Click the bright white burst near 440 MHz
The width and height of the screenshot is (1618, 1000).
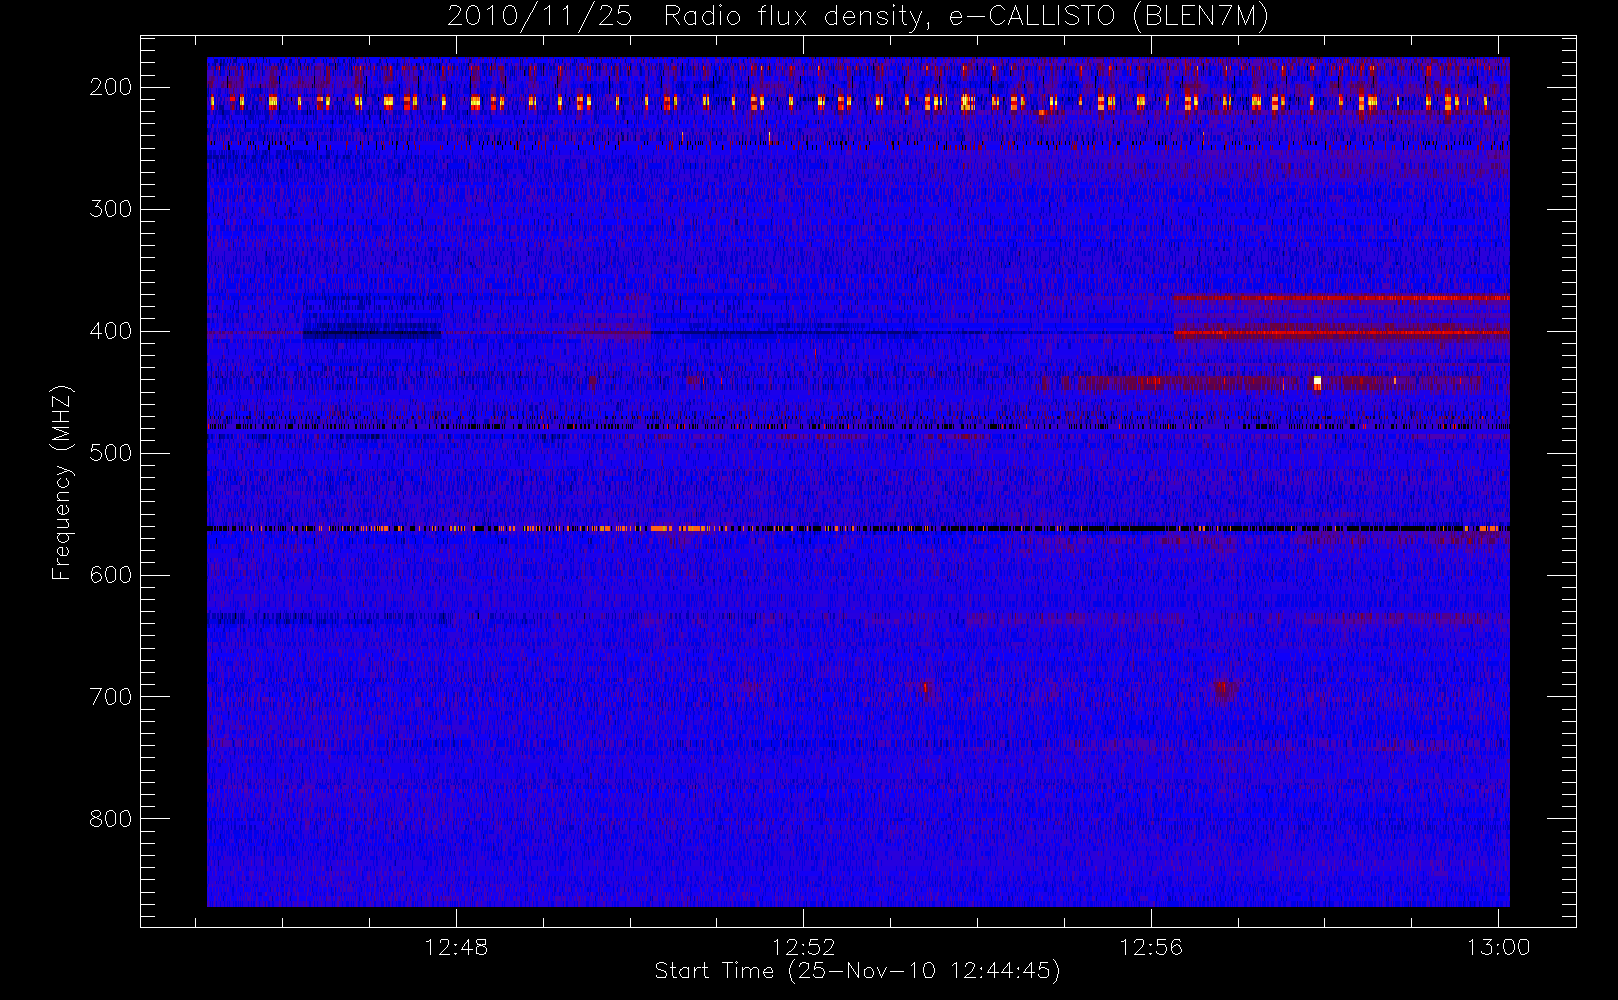[x=1317, y=382]
